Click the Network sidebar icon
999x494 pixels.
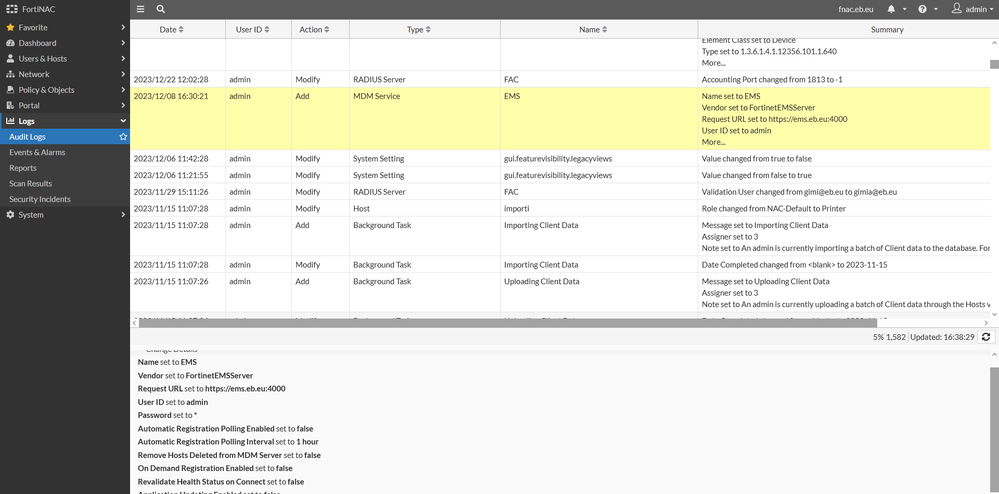(11, 74)
